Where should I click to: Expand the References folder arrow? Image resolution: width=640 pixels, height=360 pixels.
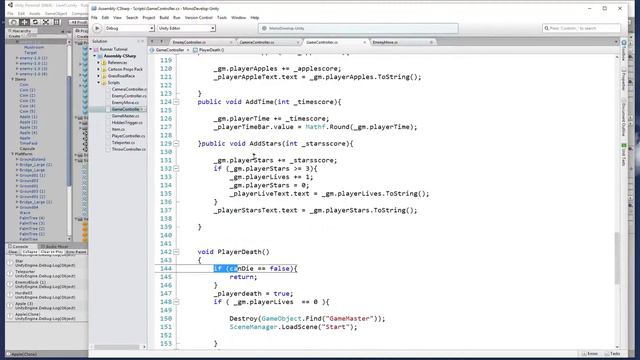98,62
